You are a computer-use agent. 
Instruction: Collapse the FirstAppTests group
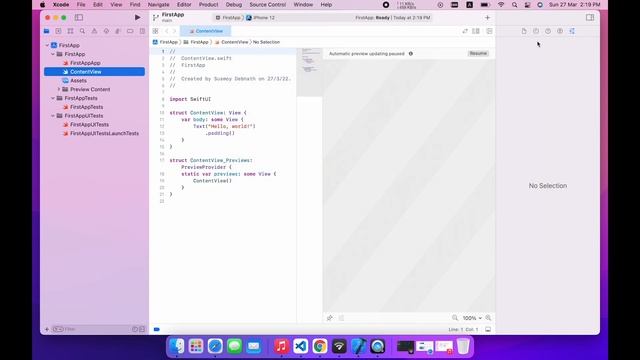point(53,98)
